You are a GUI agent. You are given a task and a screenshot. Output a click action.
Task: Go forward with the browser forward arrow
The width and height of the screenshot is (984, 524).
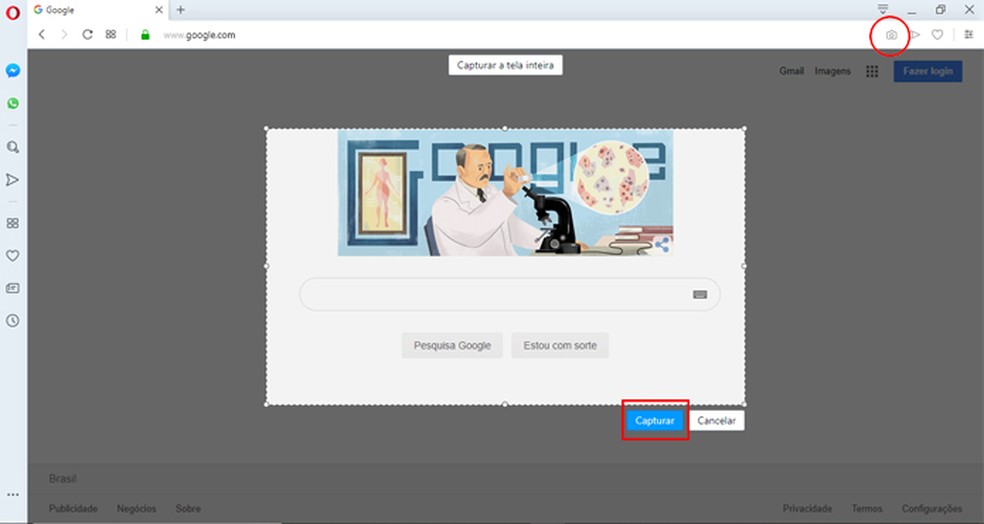[64, 35]
